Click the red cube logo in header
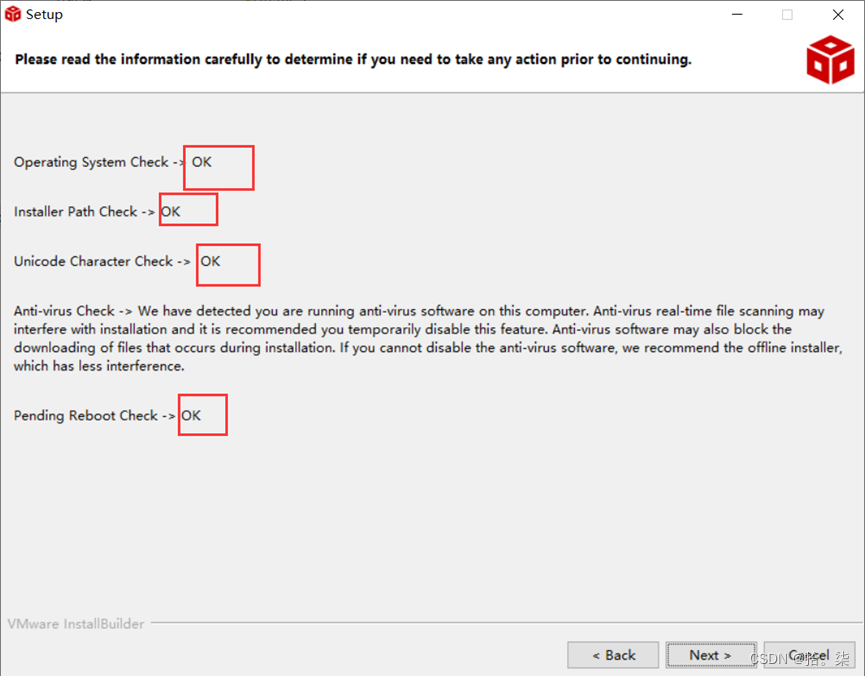Image resolution: width=865 pixels, height=676 pixels. 830,60
